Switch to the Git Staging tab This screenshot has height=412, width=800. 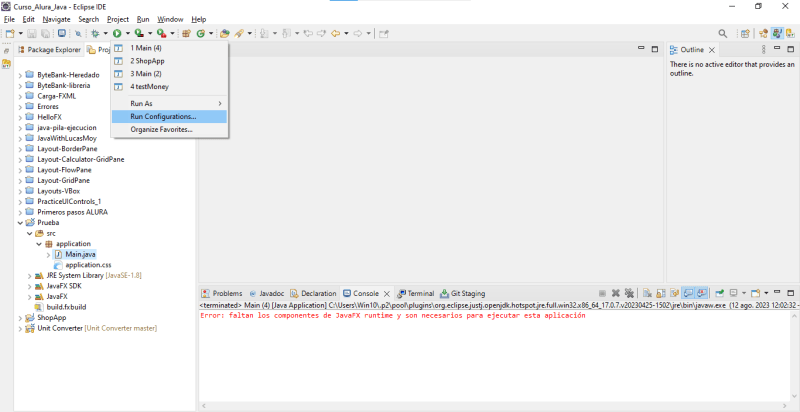(x=463, y=293)
